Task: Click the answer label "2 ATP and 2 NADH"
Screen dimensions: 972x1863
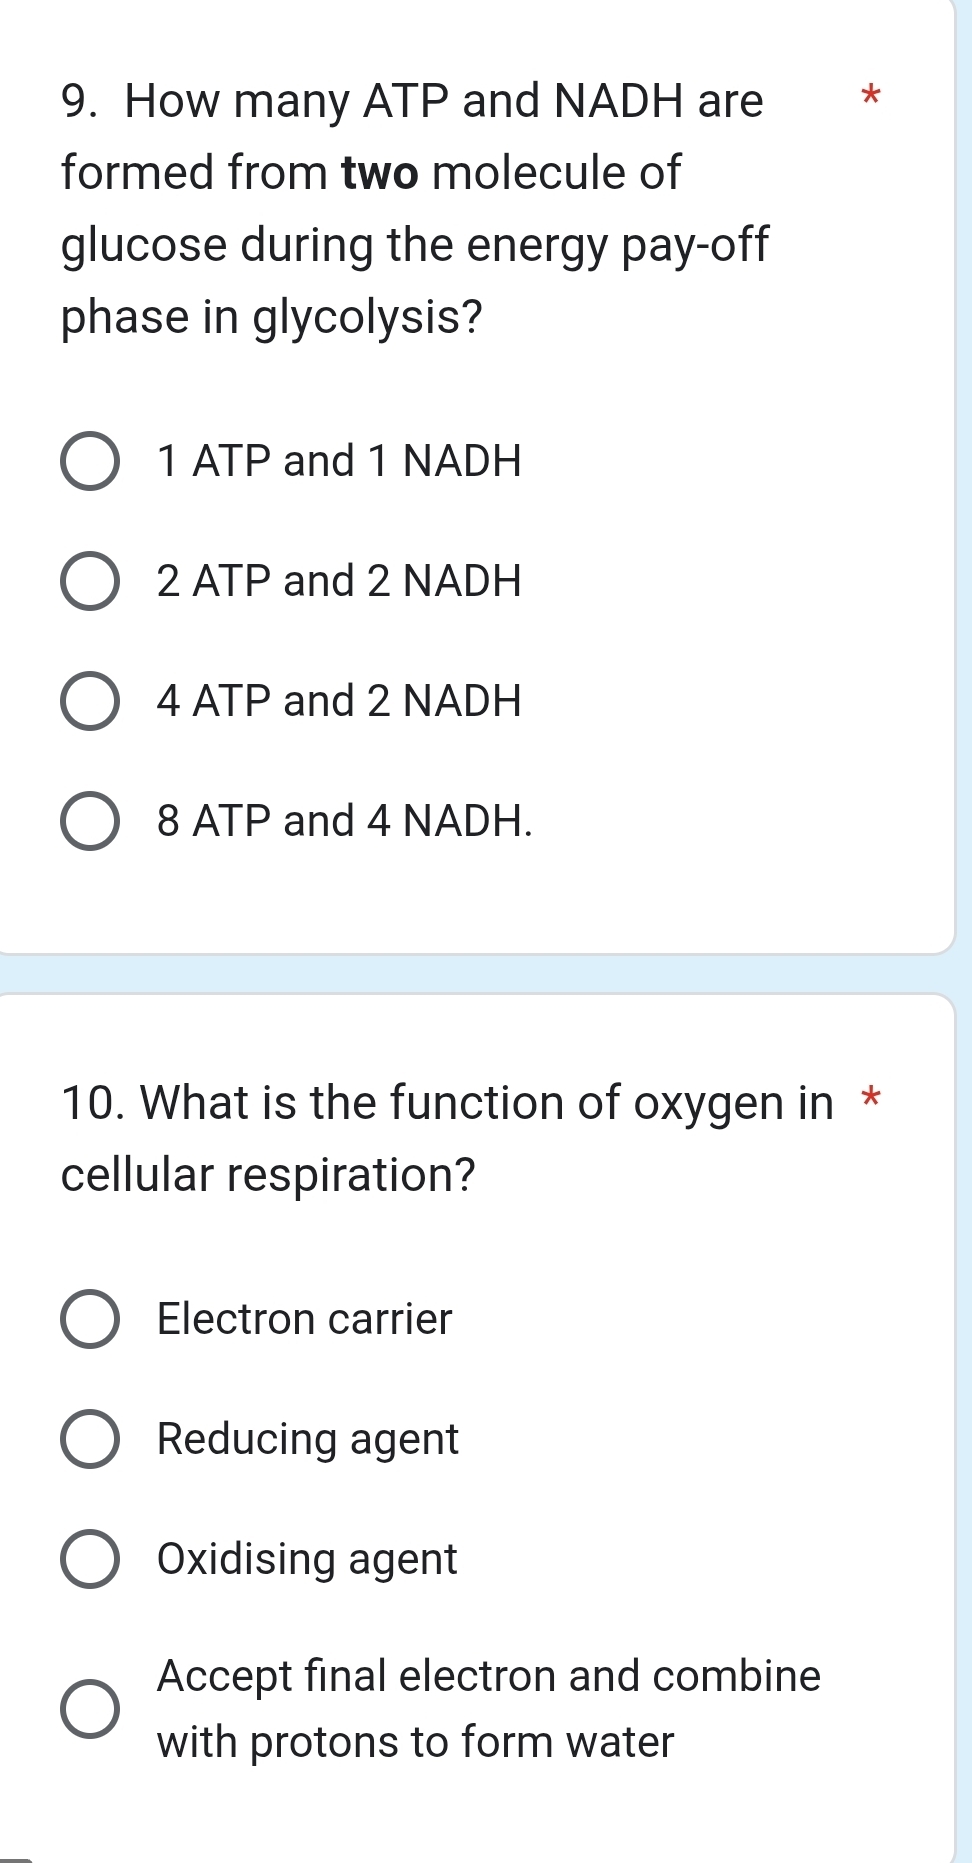Action: coord(338,582)
